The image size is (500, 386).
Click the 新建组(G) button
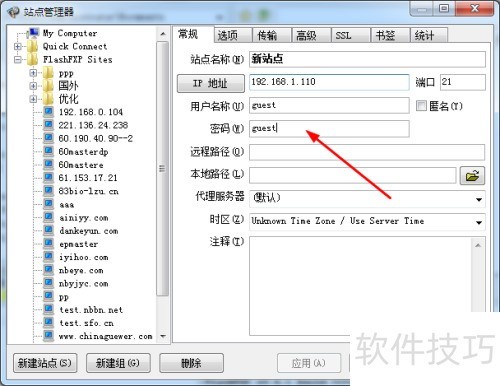pos(118,363)
